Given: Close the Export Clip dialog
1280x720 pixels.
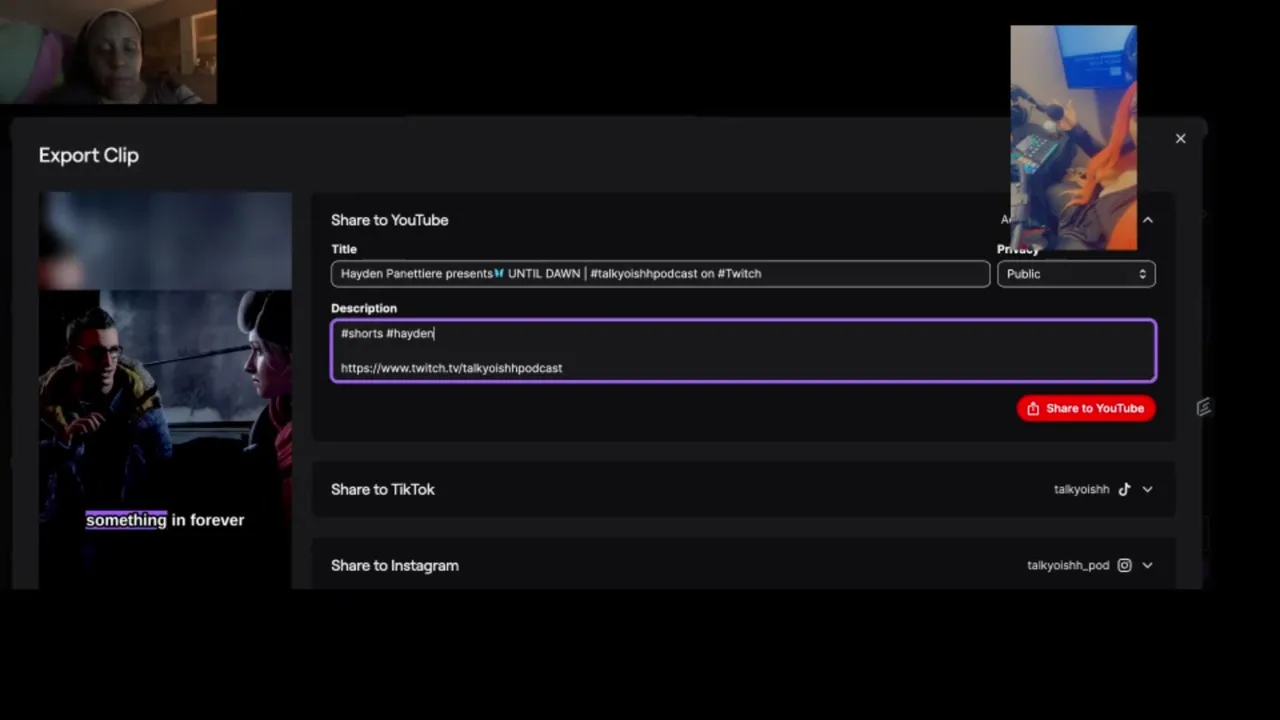Looking at the screenshot, I should click(x=1180, y=139).
